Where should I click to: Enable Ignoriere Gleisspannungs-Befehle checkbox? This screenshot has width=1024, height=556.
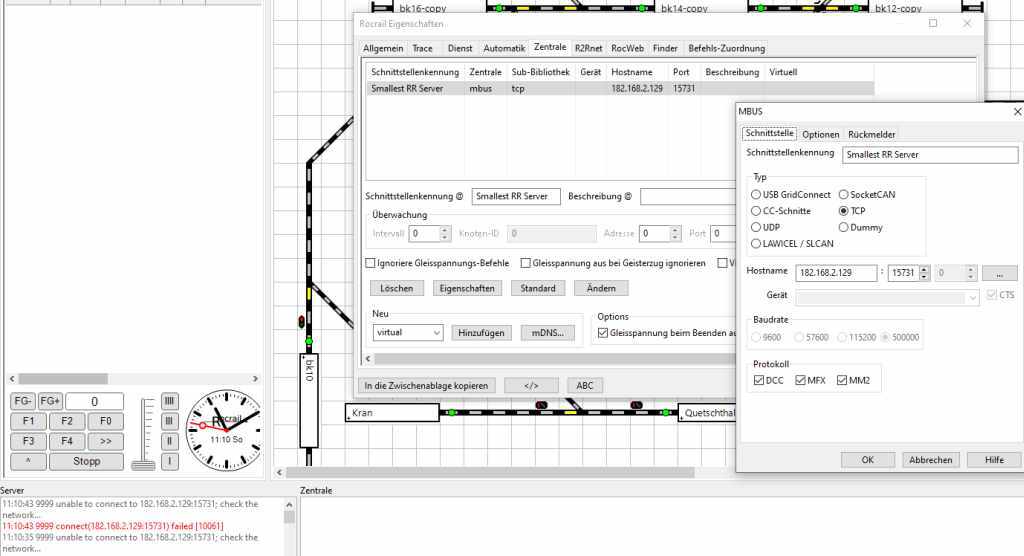[371, 263]
